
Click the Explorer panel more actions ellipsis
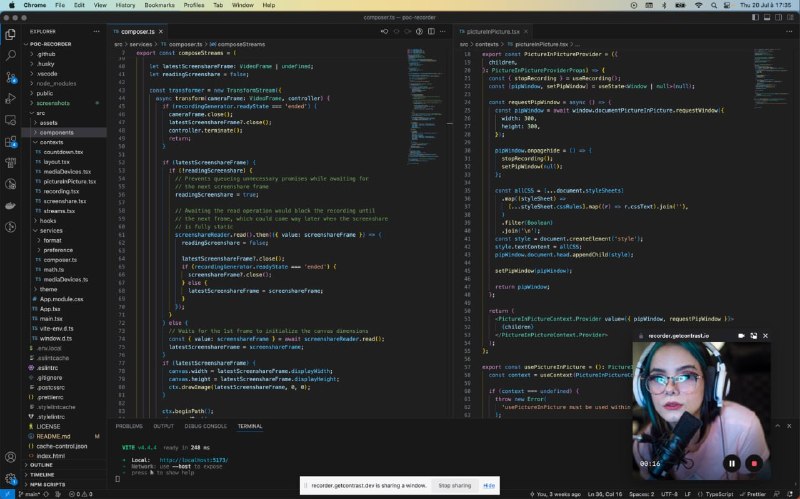click(96, 32)
